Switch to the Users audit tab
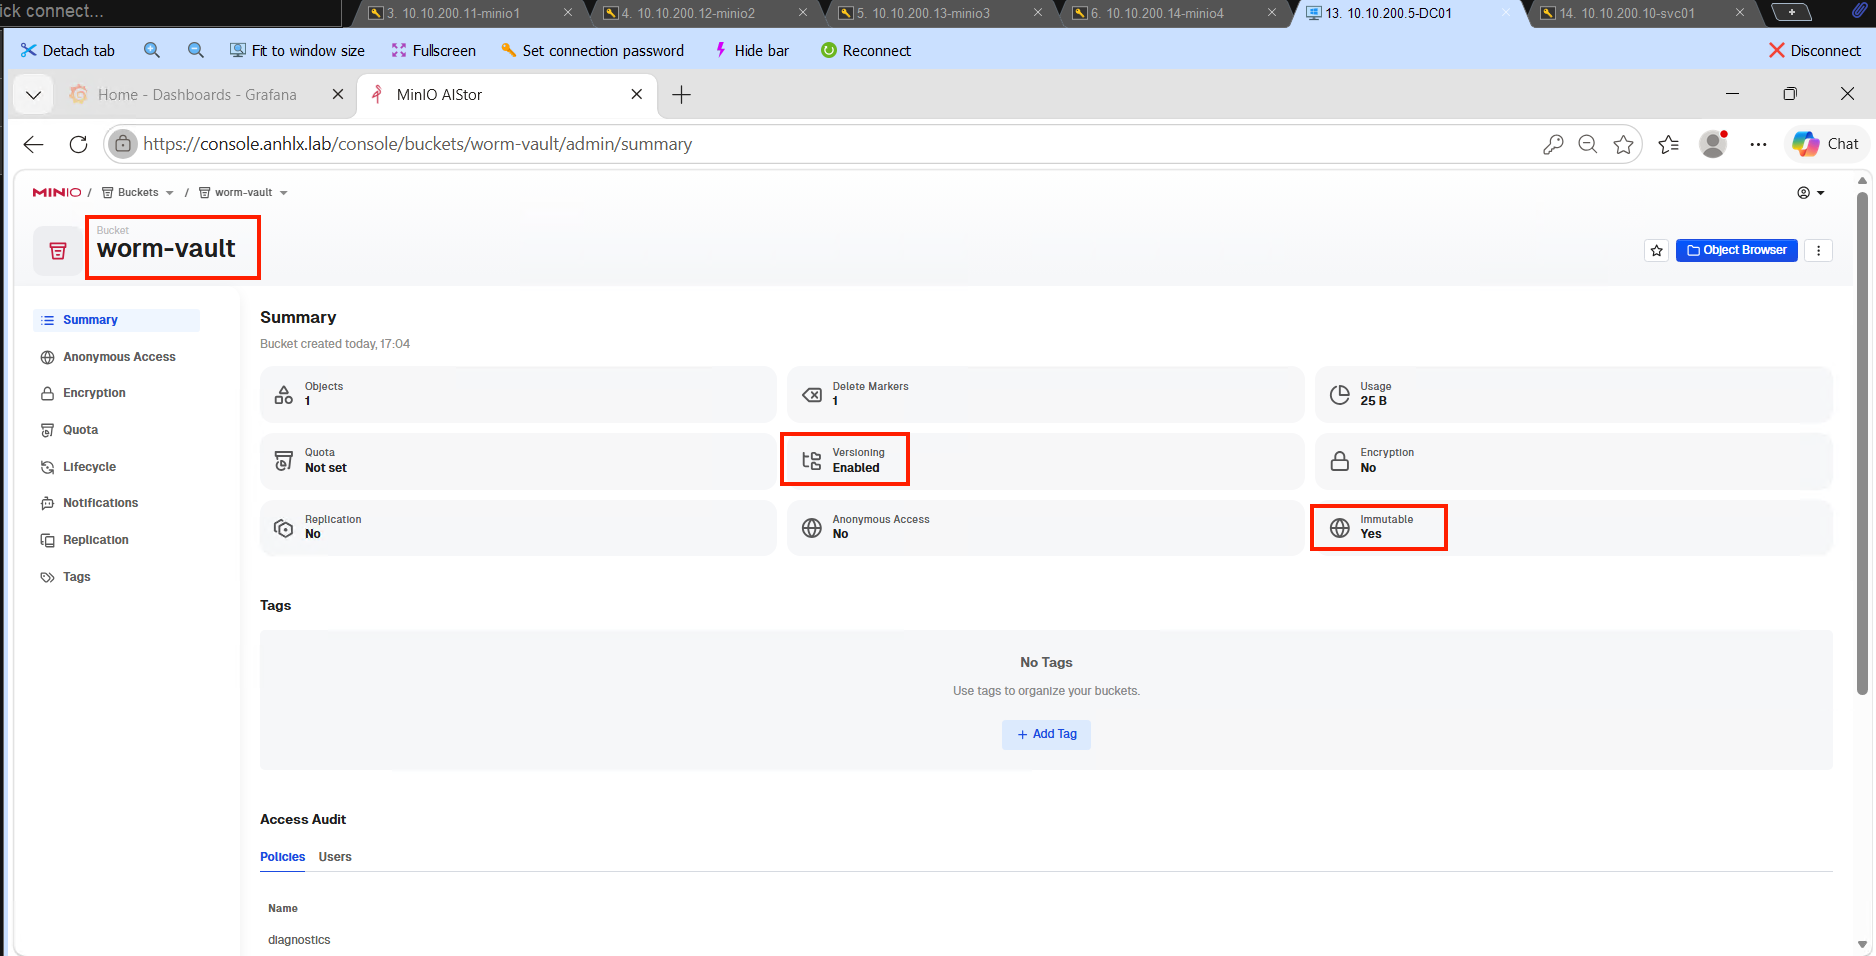This screenshot has height=956, width=1876. (335, 857)
